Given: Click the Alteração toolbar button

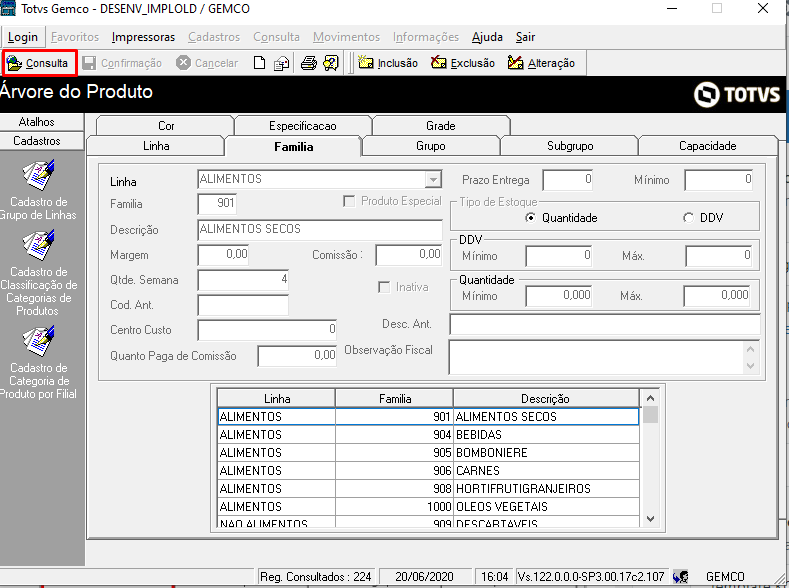Looking at the screenshot, I should (x=541, y=63).
